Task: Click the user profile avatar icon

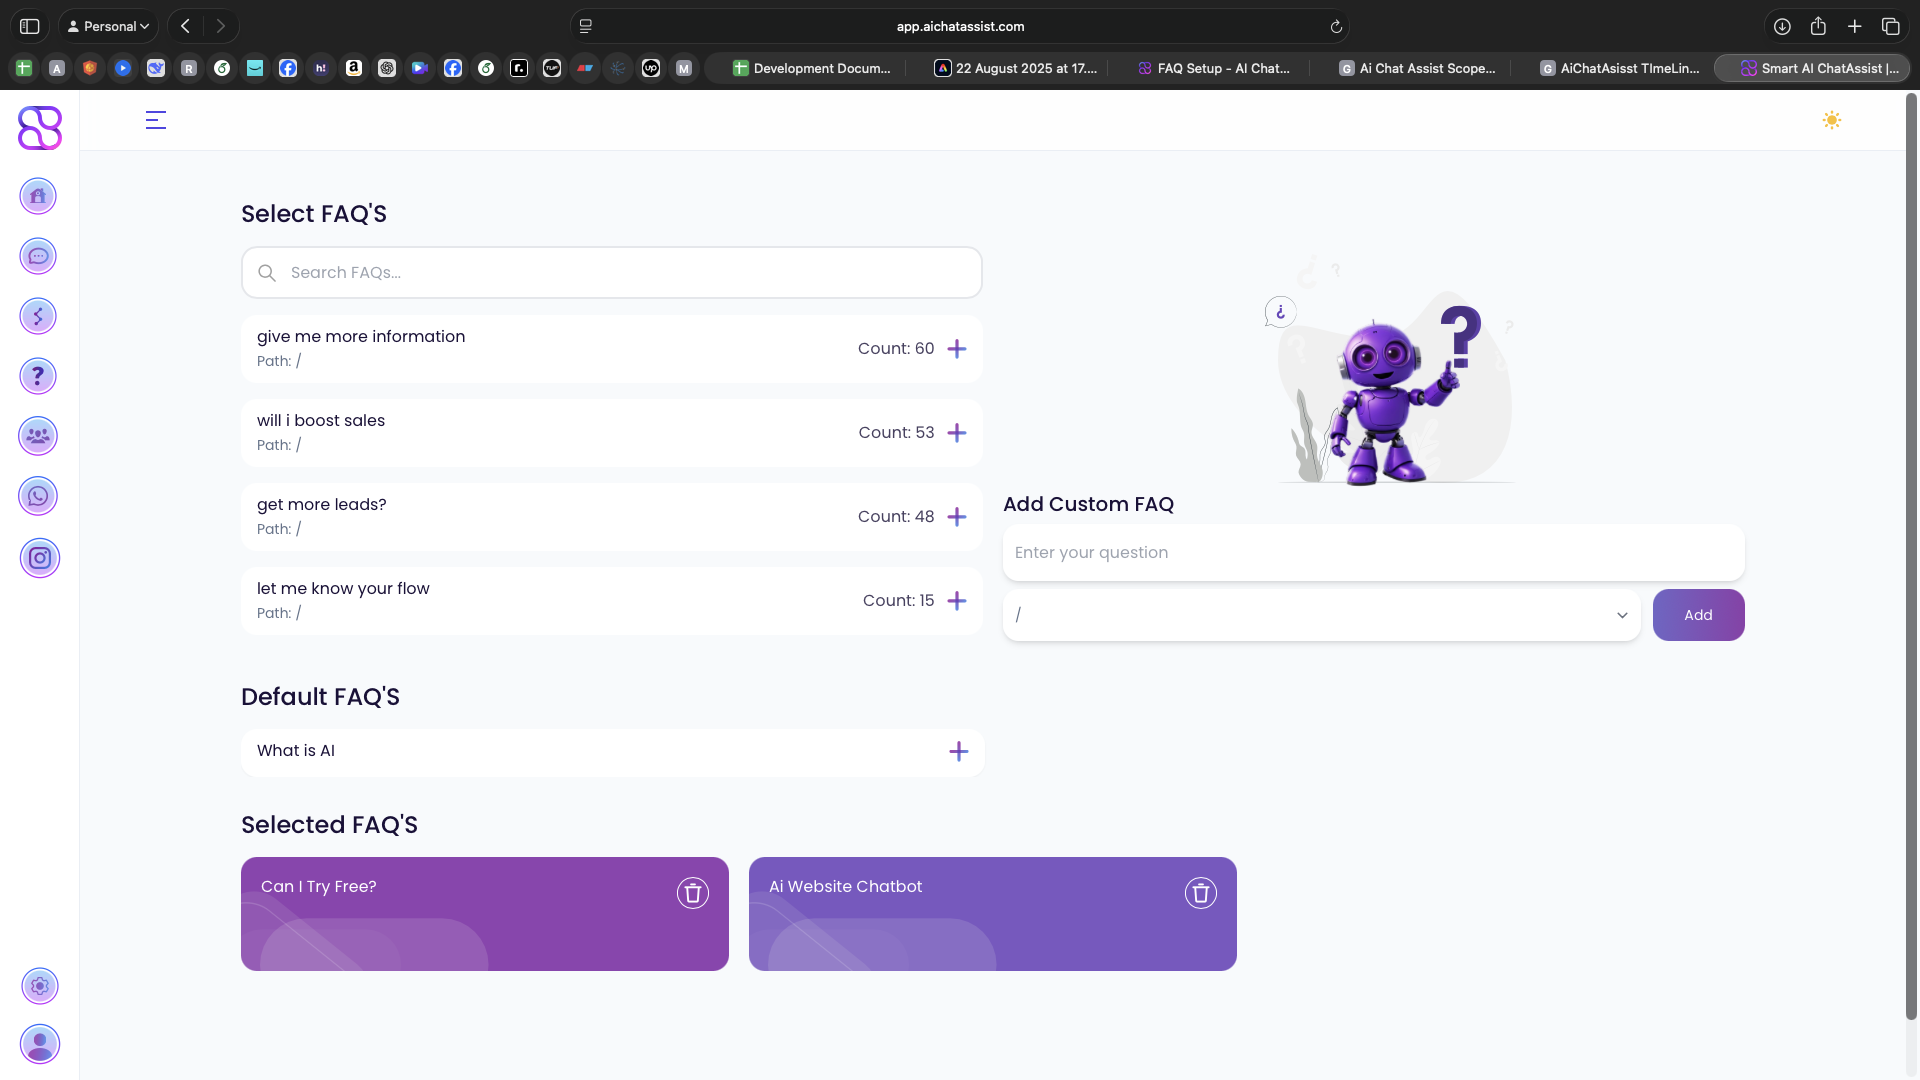Action: coord(40,1044)
